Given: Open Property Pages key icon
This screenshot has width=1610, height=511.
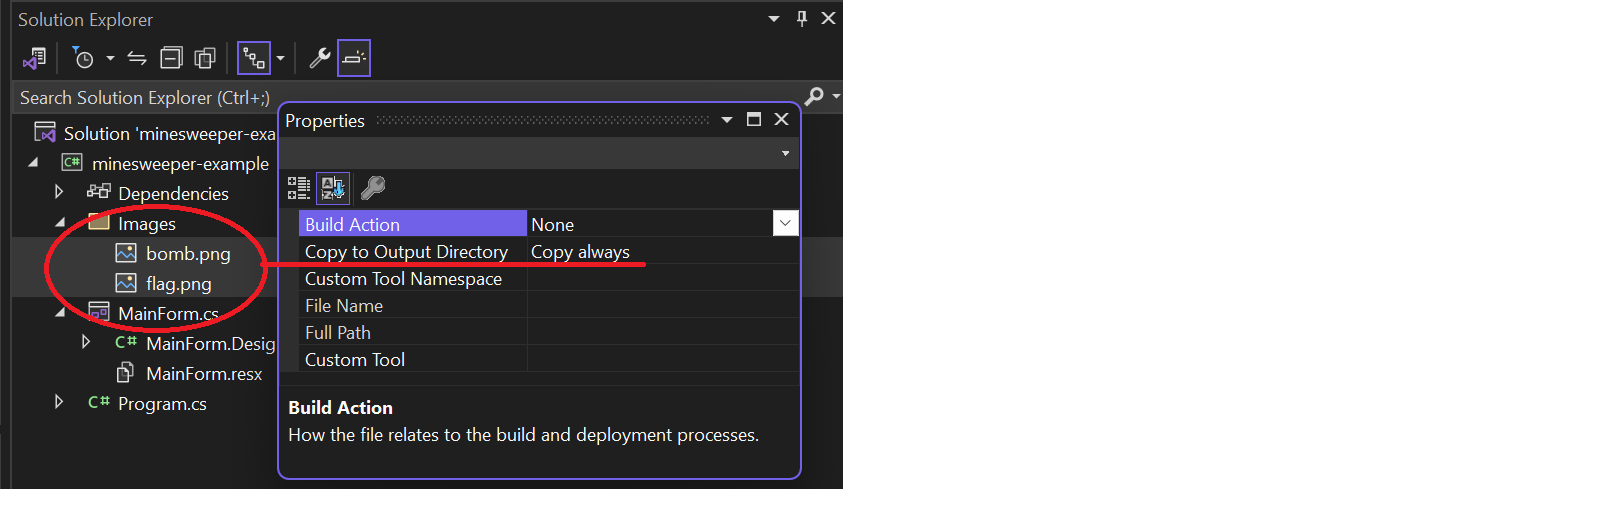Looking at the screenshot, I should [373, 187].
